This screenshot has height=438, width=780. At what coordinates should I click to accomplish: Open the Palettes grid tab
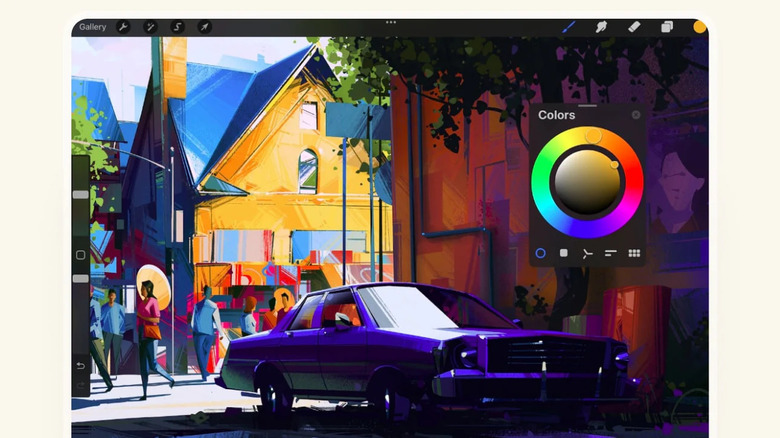(x=634, y=253)
